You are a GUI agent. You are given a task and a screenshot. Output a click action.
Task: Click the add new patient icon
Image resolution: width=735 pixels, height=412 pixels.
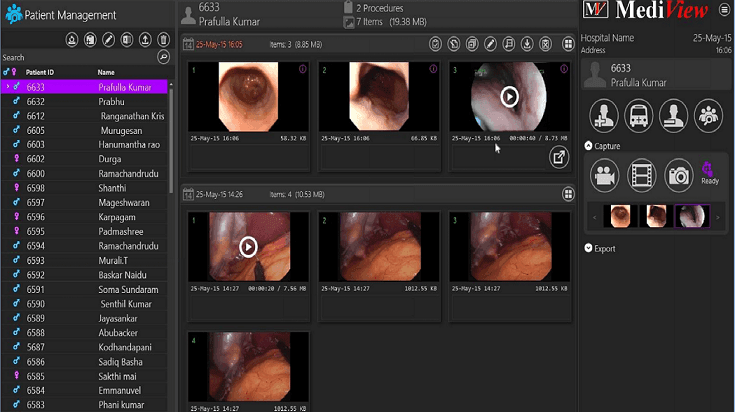[604, 116]
